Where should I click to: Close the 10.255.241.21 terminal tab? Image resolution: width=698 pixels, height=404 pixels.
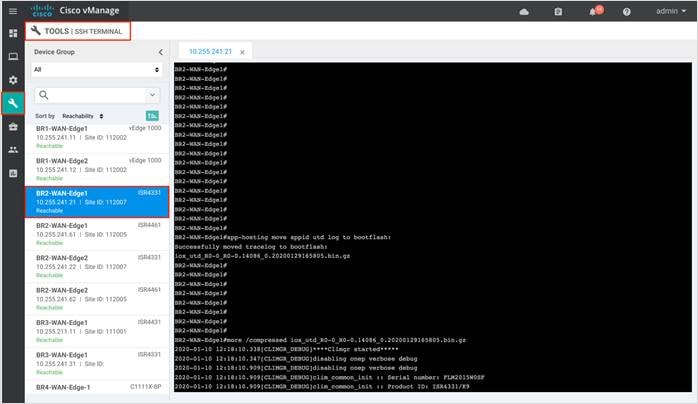[x=242, y=52]
